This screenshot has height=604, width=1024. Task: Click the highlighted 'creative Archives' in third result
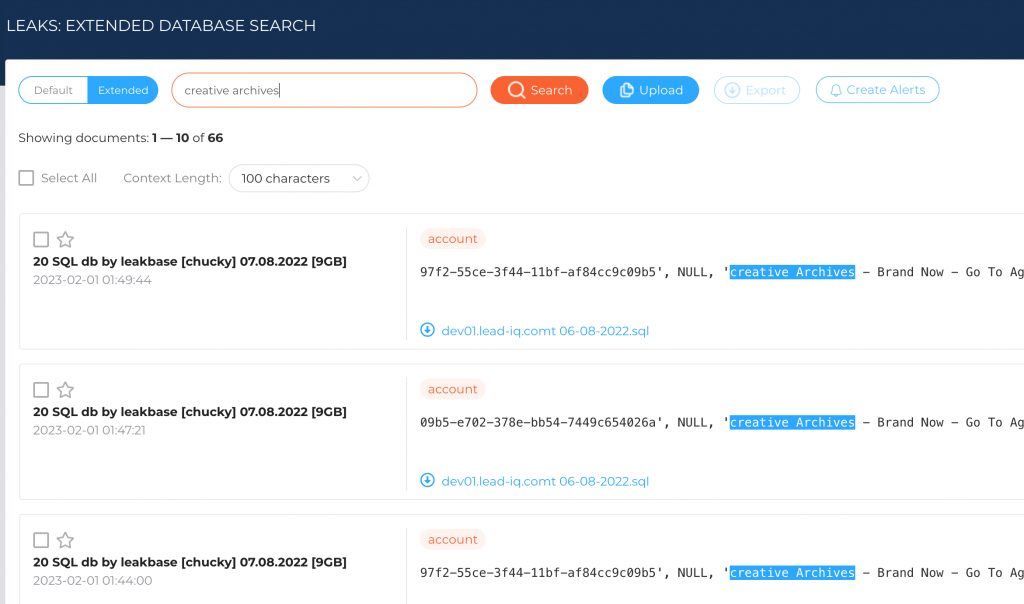[x=792, y=573]
